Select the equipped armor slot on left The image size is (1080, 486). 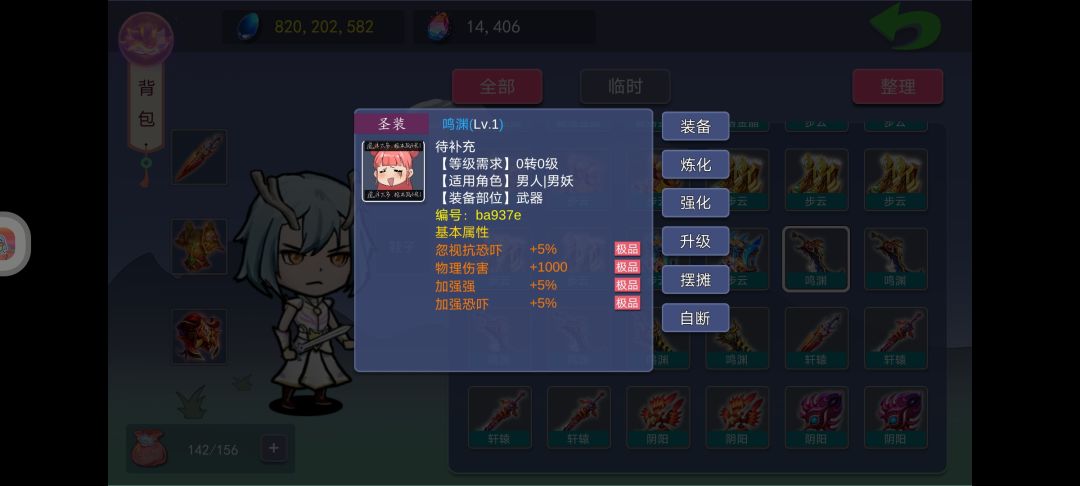click(199, 246)
